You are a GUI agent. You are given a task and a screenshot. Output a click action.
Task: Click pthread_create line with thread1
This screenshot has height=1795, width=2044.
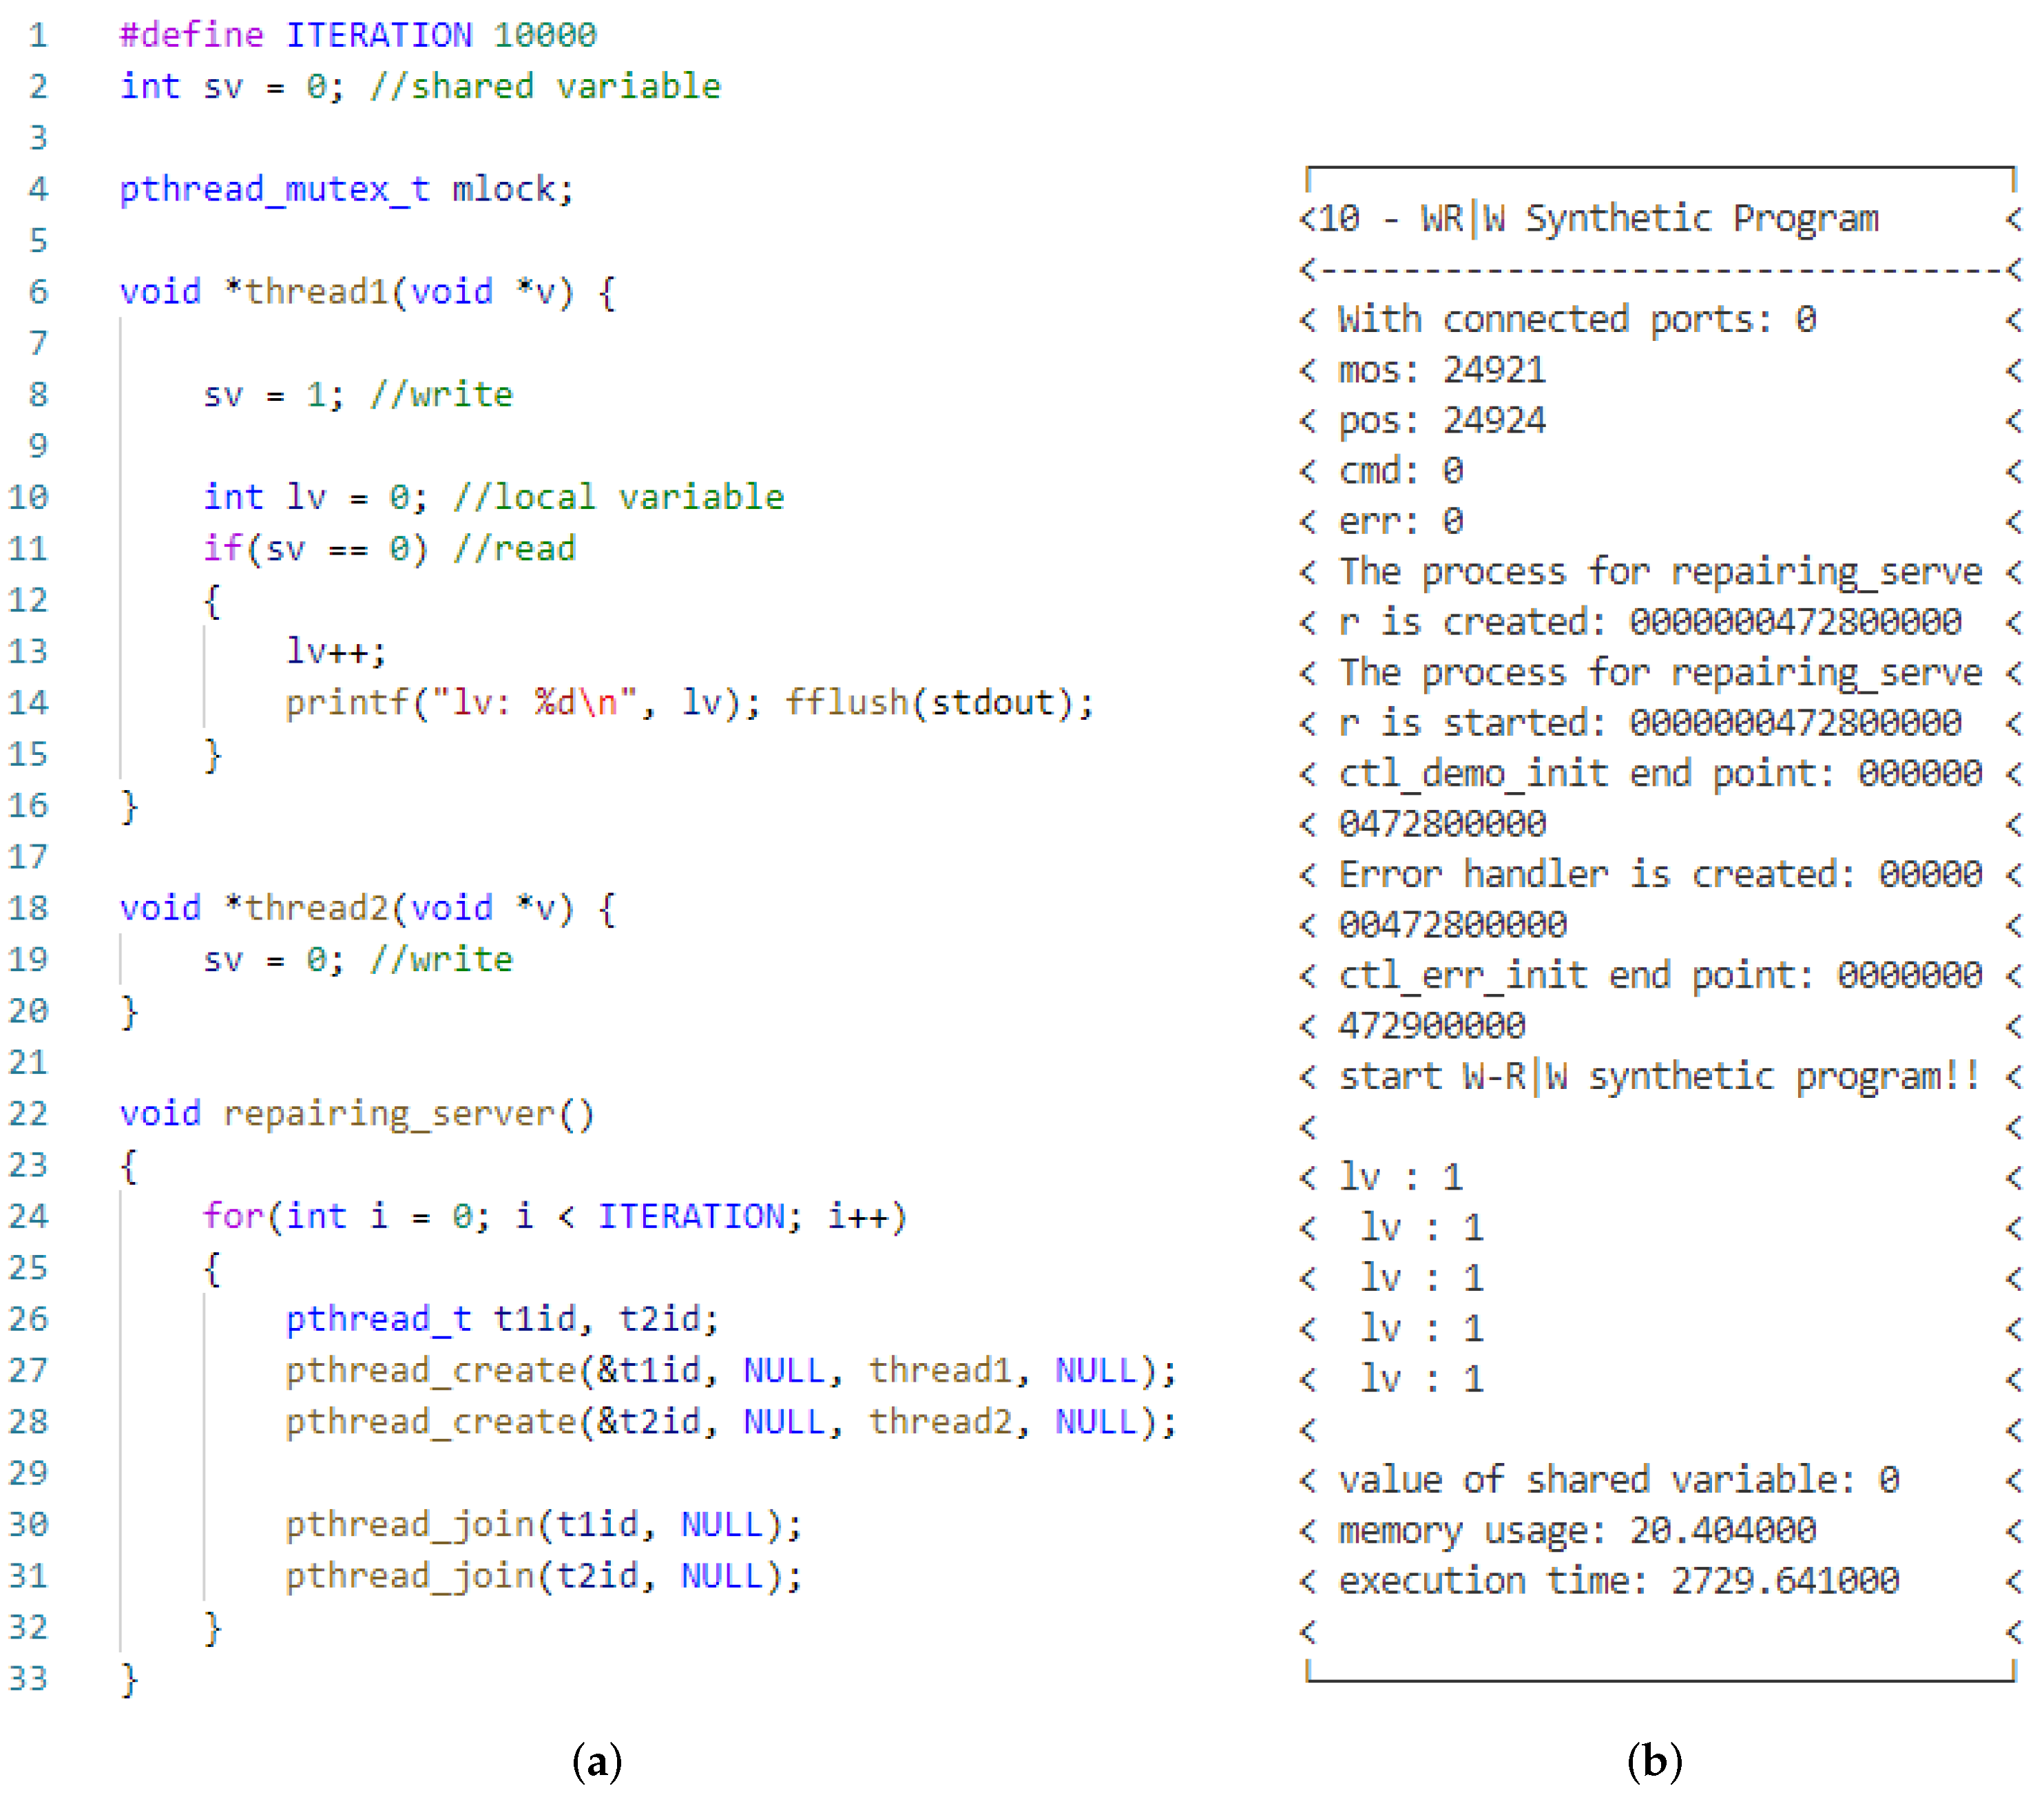(732, 1371)
